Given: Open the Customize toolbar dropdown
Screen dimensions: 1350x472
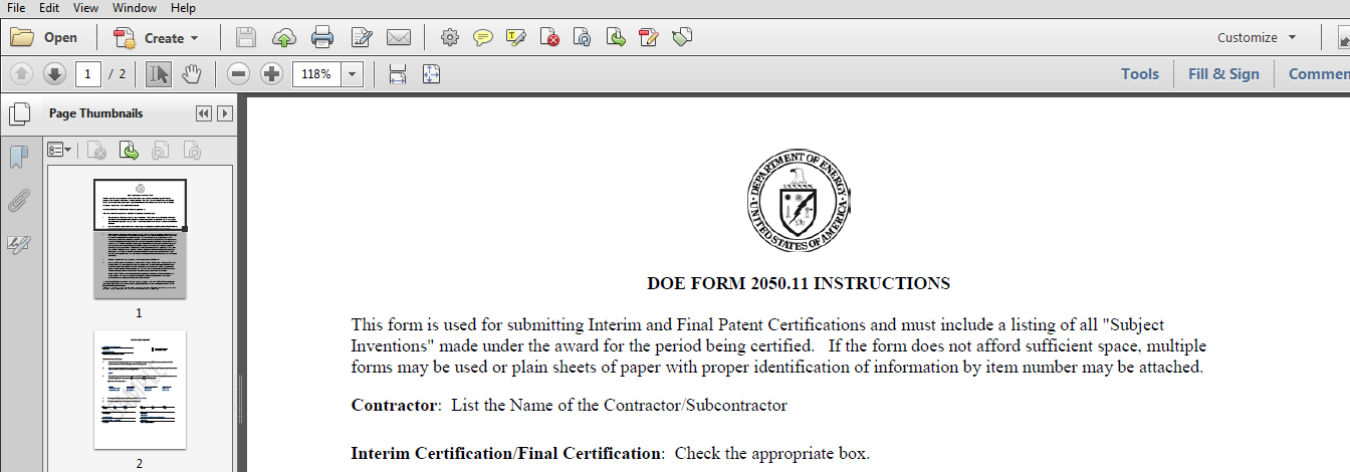Looking at the screenshot, I should [x=1256, y=38].
